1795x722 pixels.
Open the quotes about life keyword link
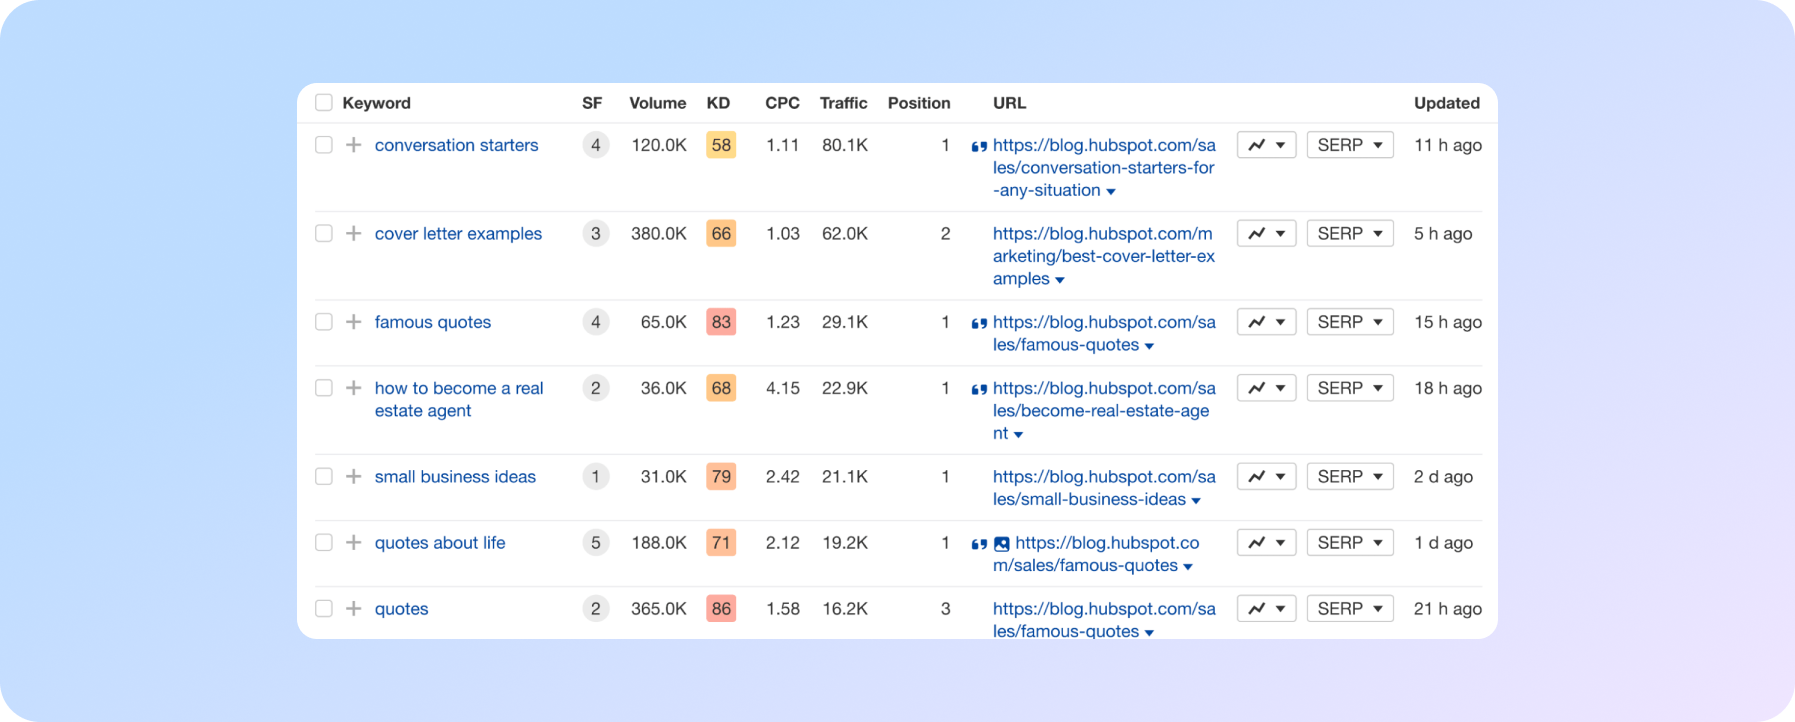coord(440,542)
